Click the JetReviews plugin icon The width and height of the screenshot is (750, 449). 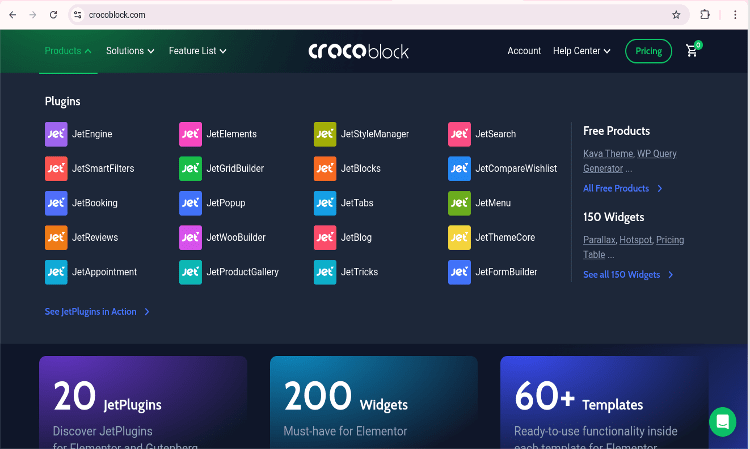click(x=56, y=237)
